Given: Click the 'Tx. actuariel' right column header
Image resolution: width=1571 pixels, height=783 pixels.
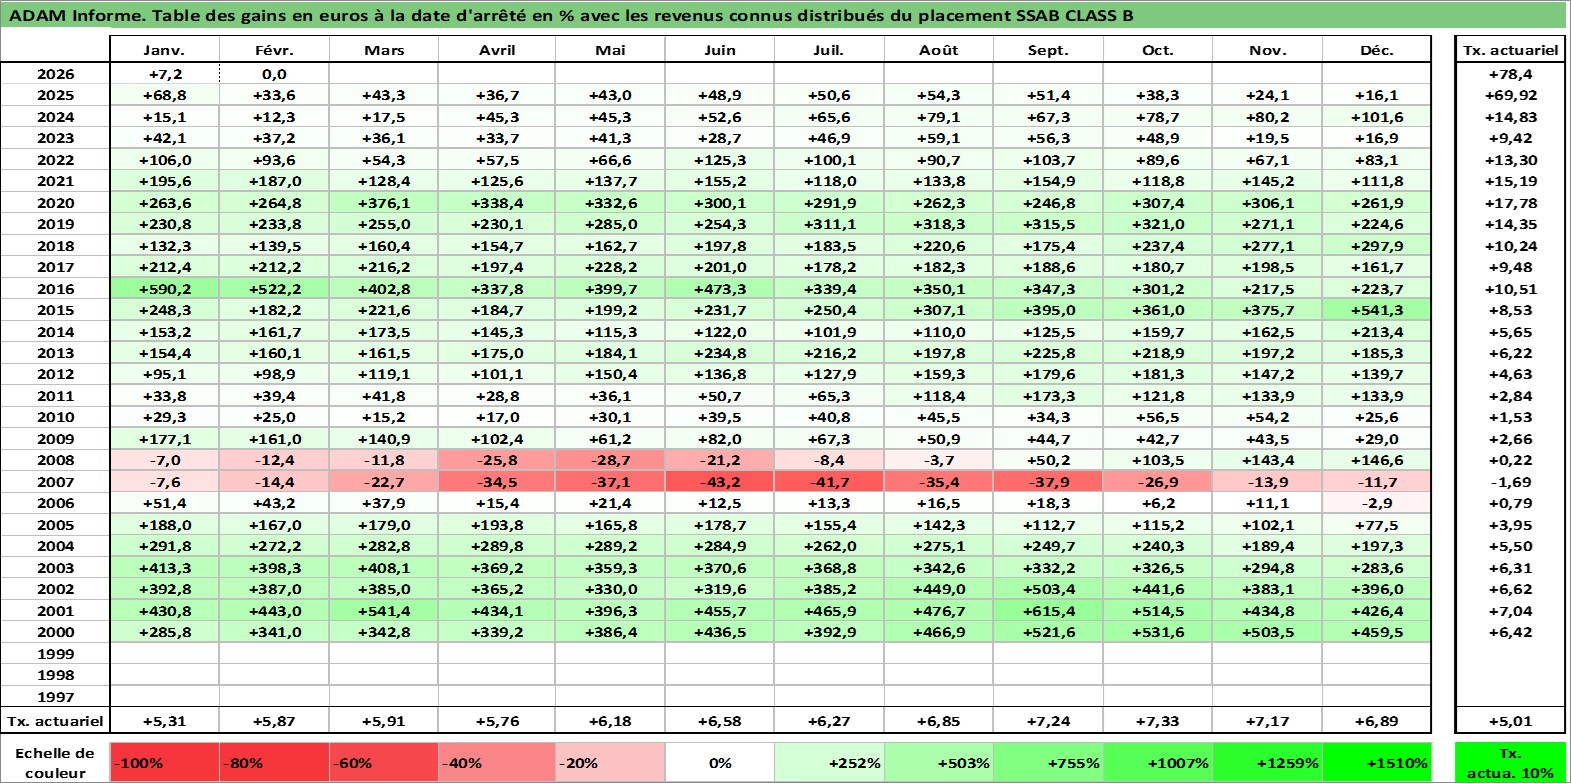Looking at the screenshot, I should tap(1510, 50).
